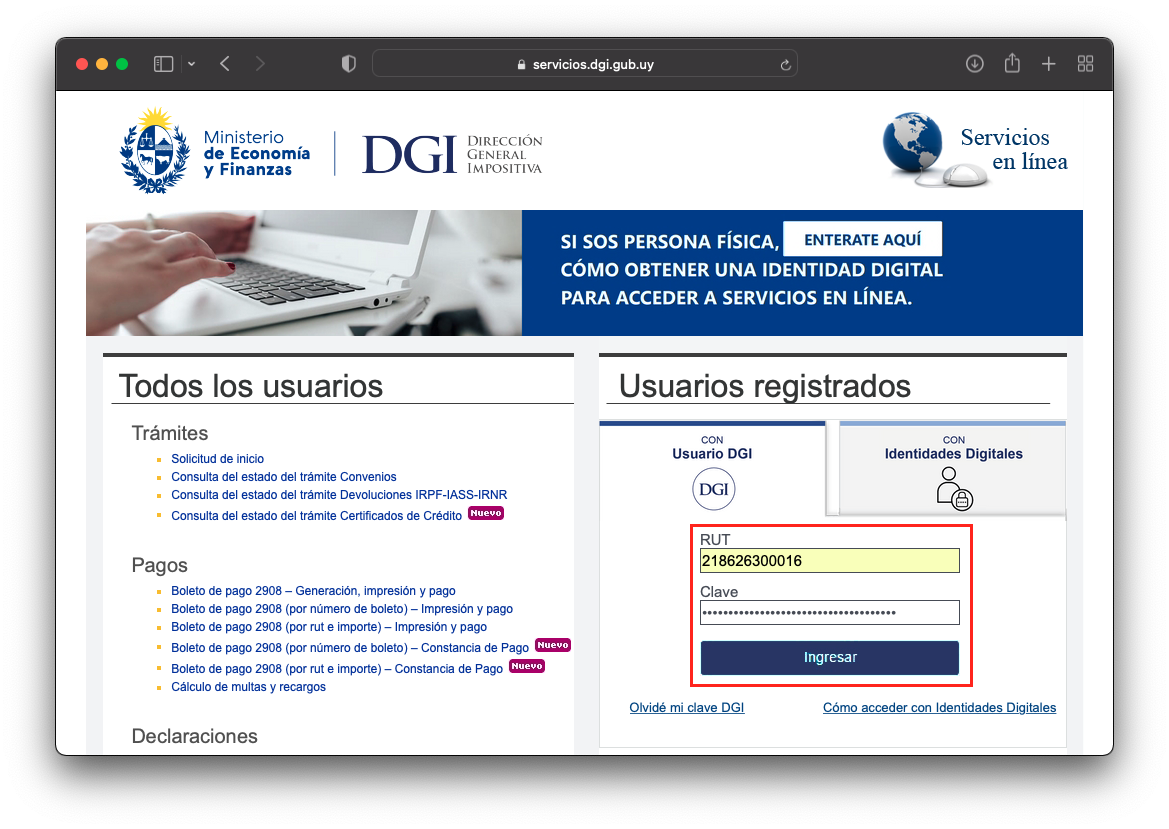The height and width of the screenshot is (829, 1169).
Task: Open Olvidé mi clave DGI link
Action: [686, 707]
